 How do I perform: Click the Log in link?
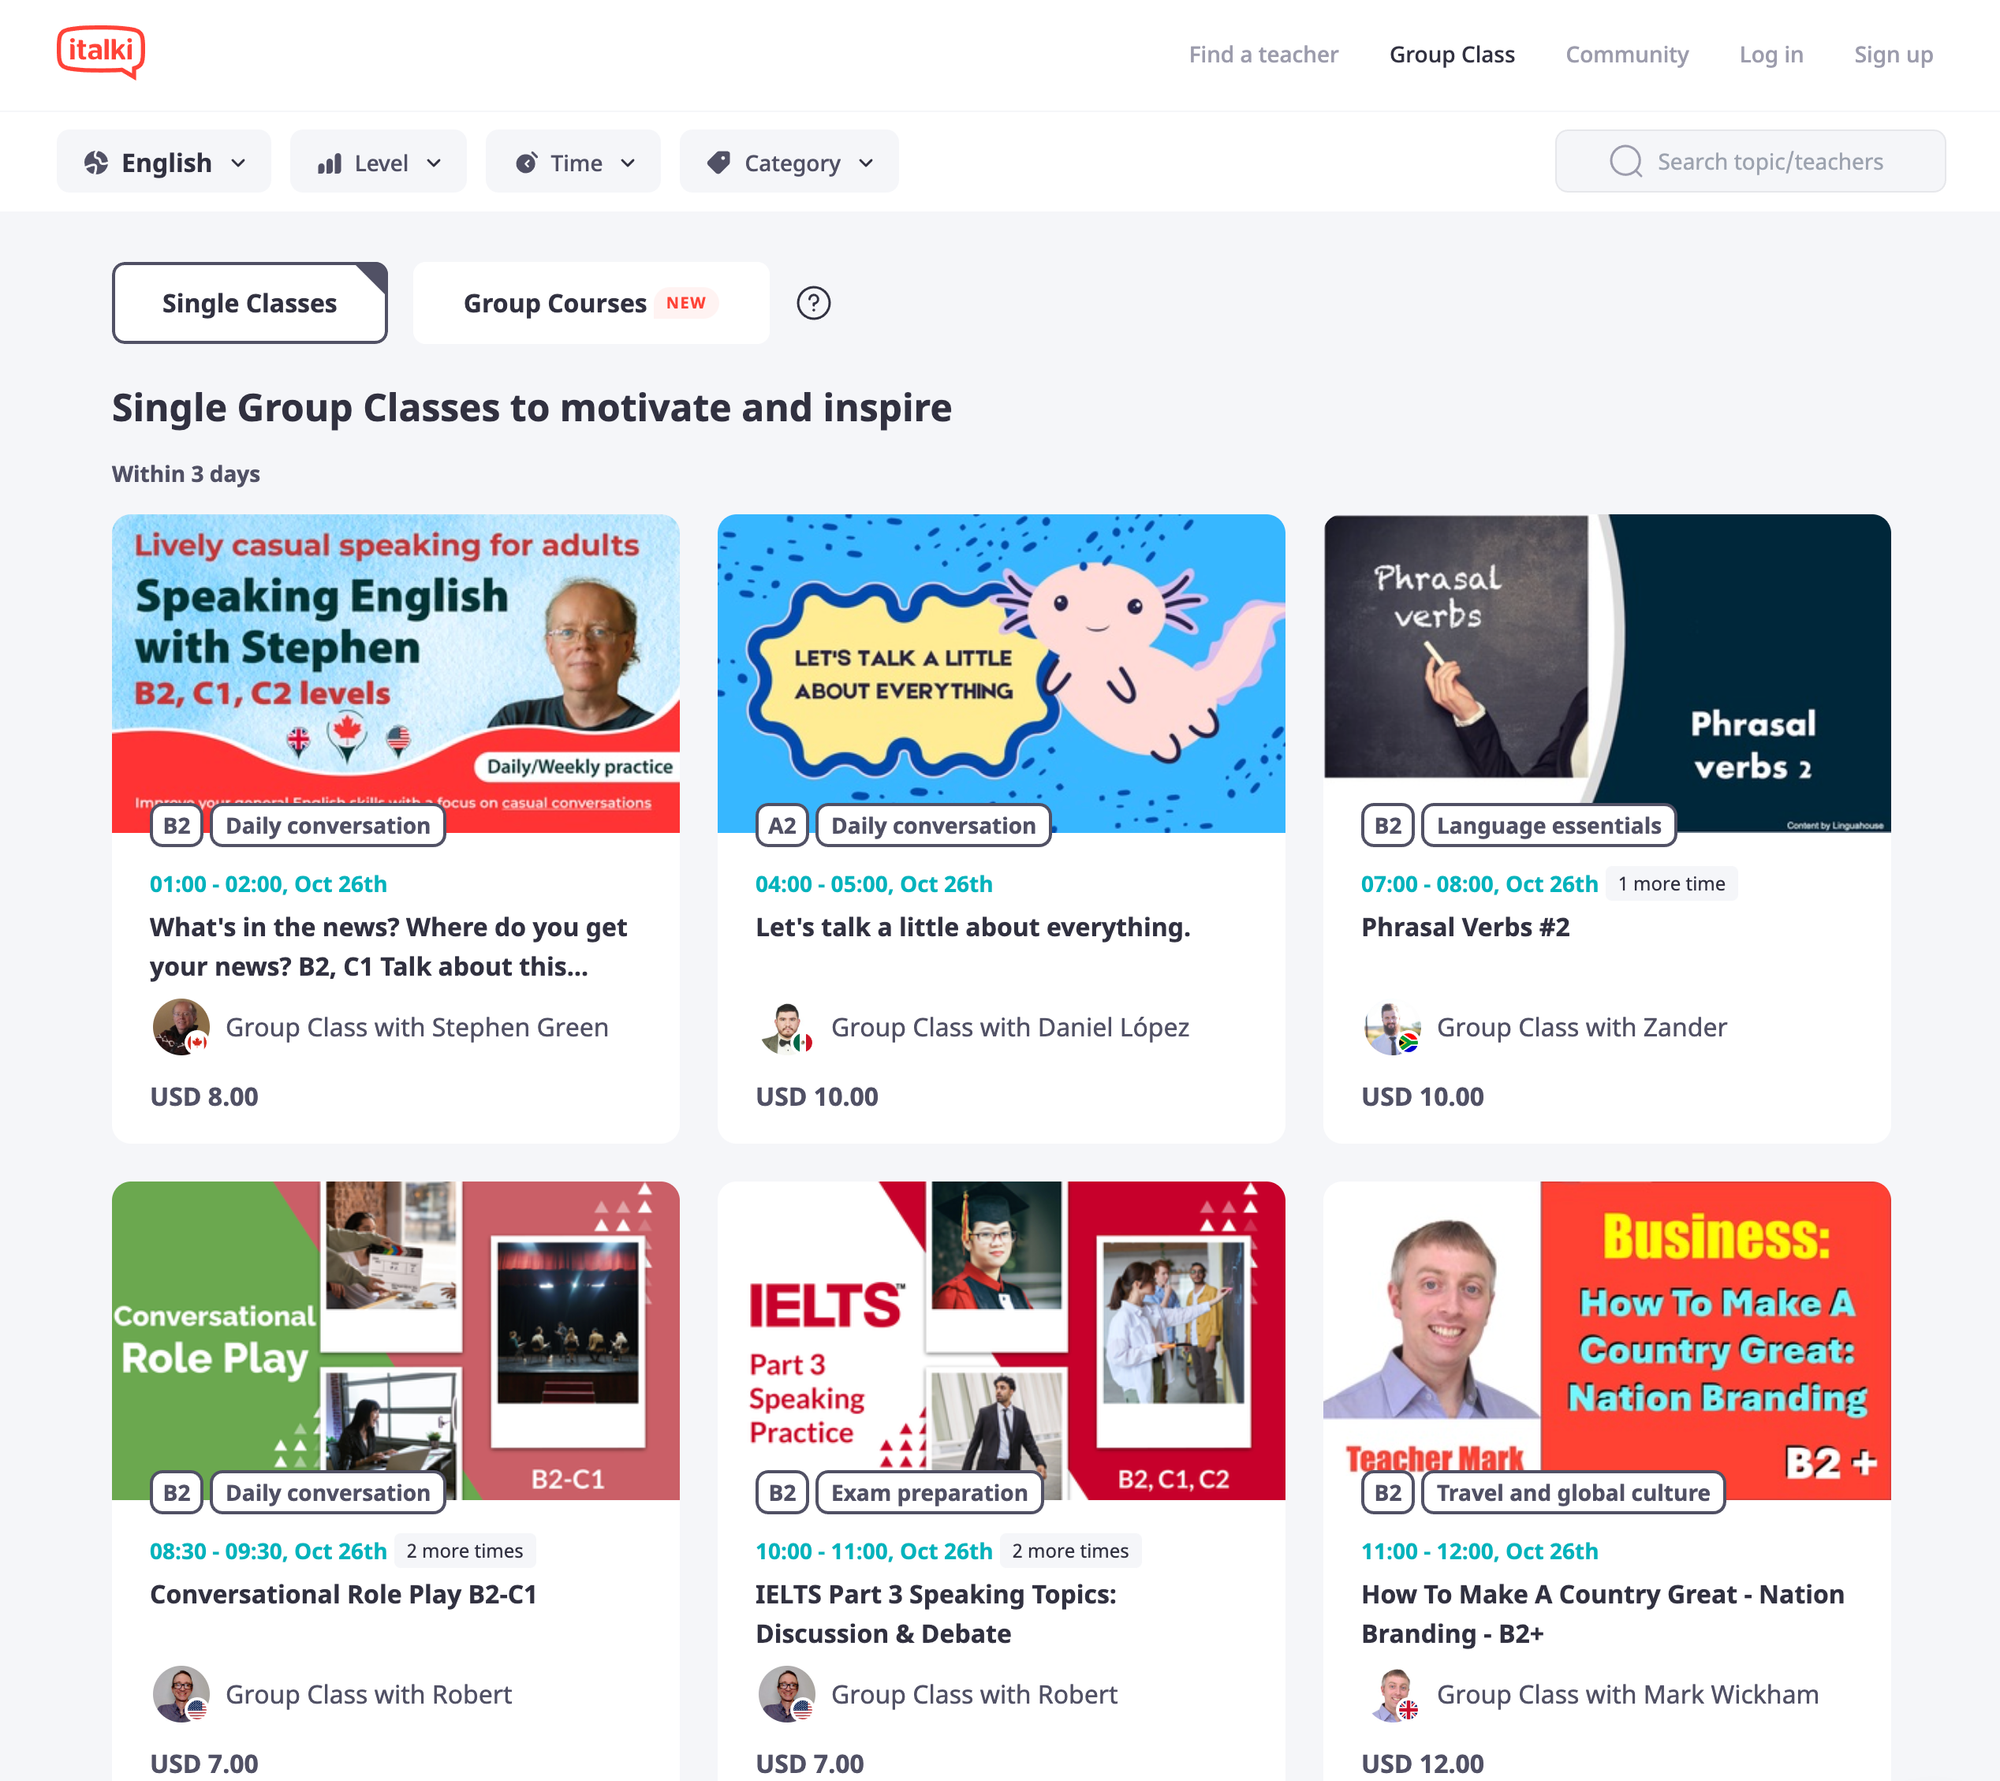(x=1771, y=54)
